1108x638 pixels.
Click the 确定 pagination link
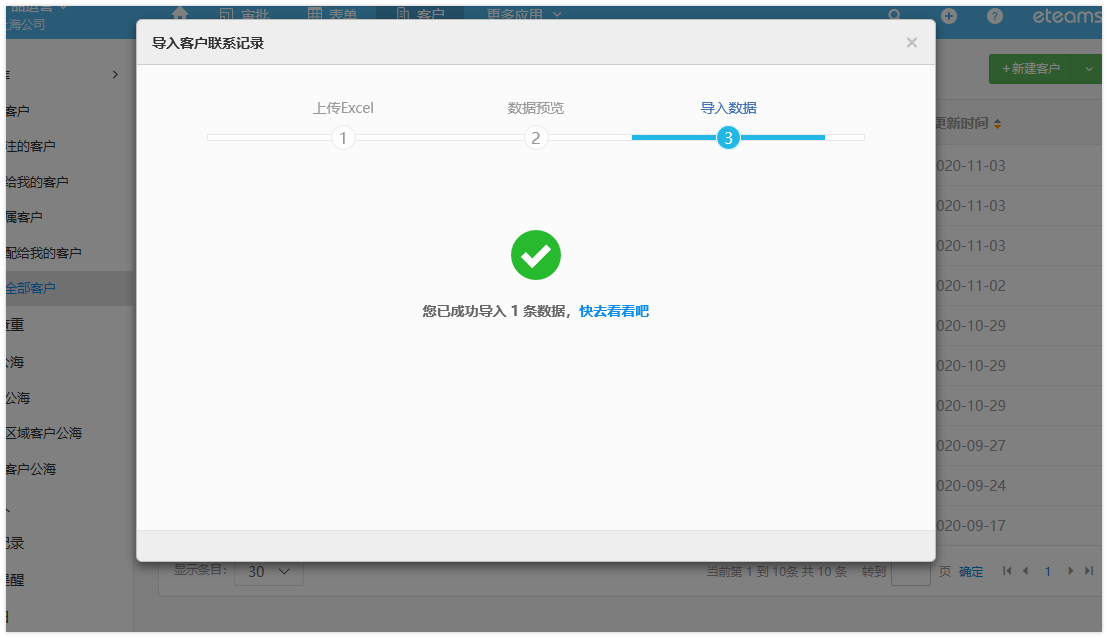pyautogui.click(x=971, y=572)
